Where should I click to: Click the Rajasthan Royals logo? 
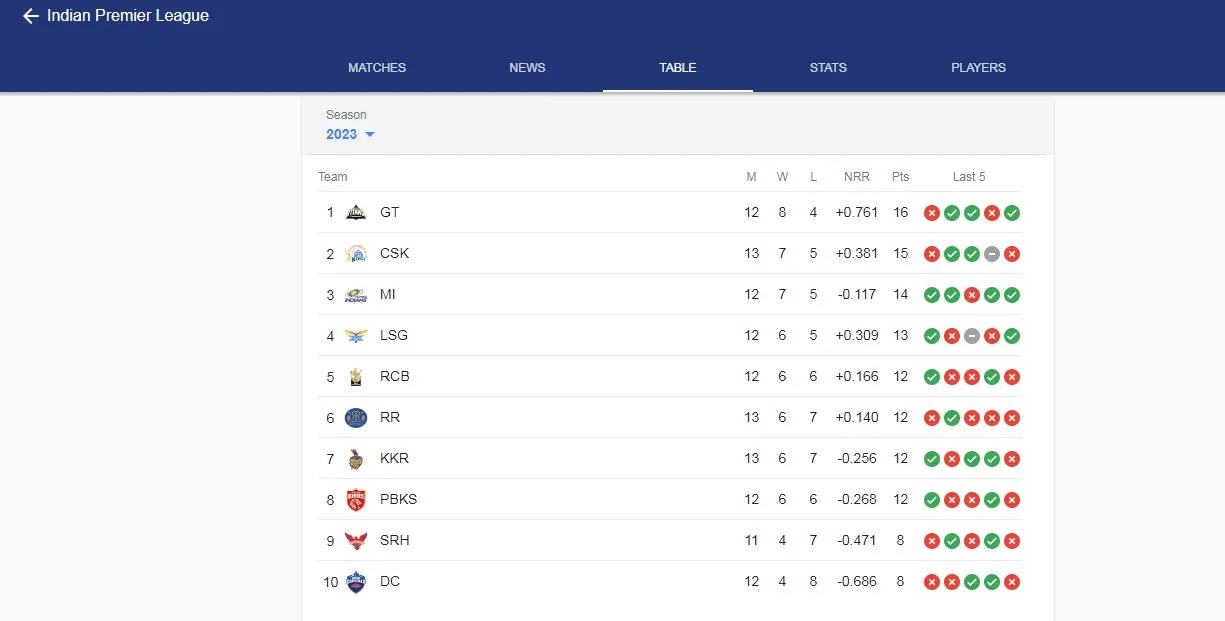356,418
